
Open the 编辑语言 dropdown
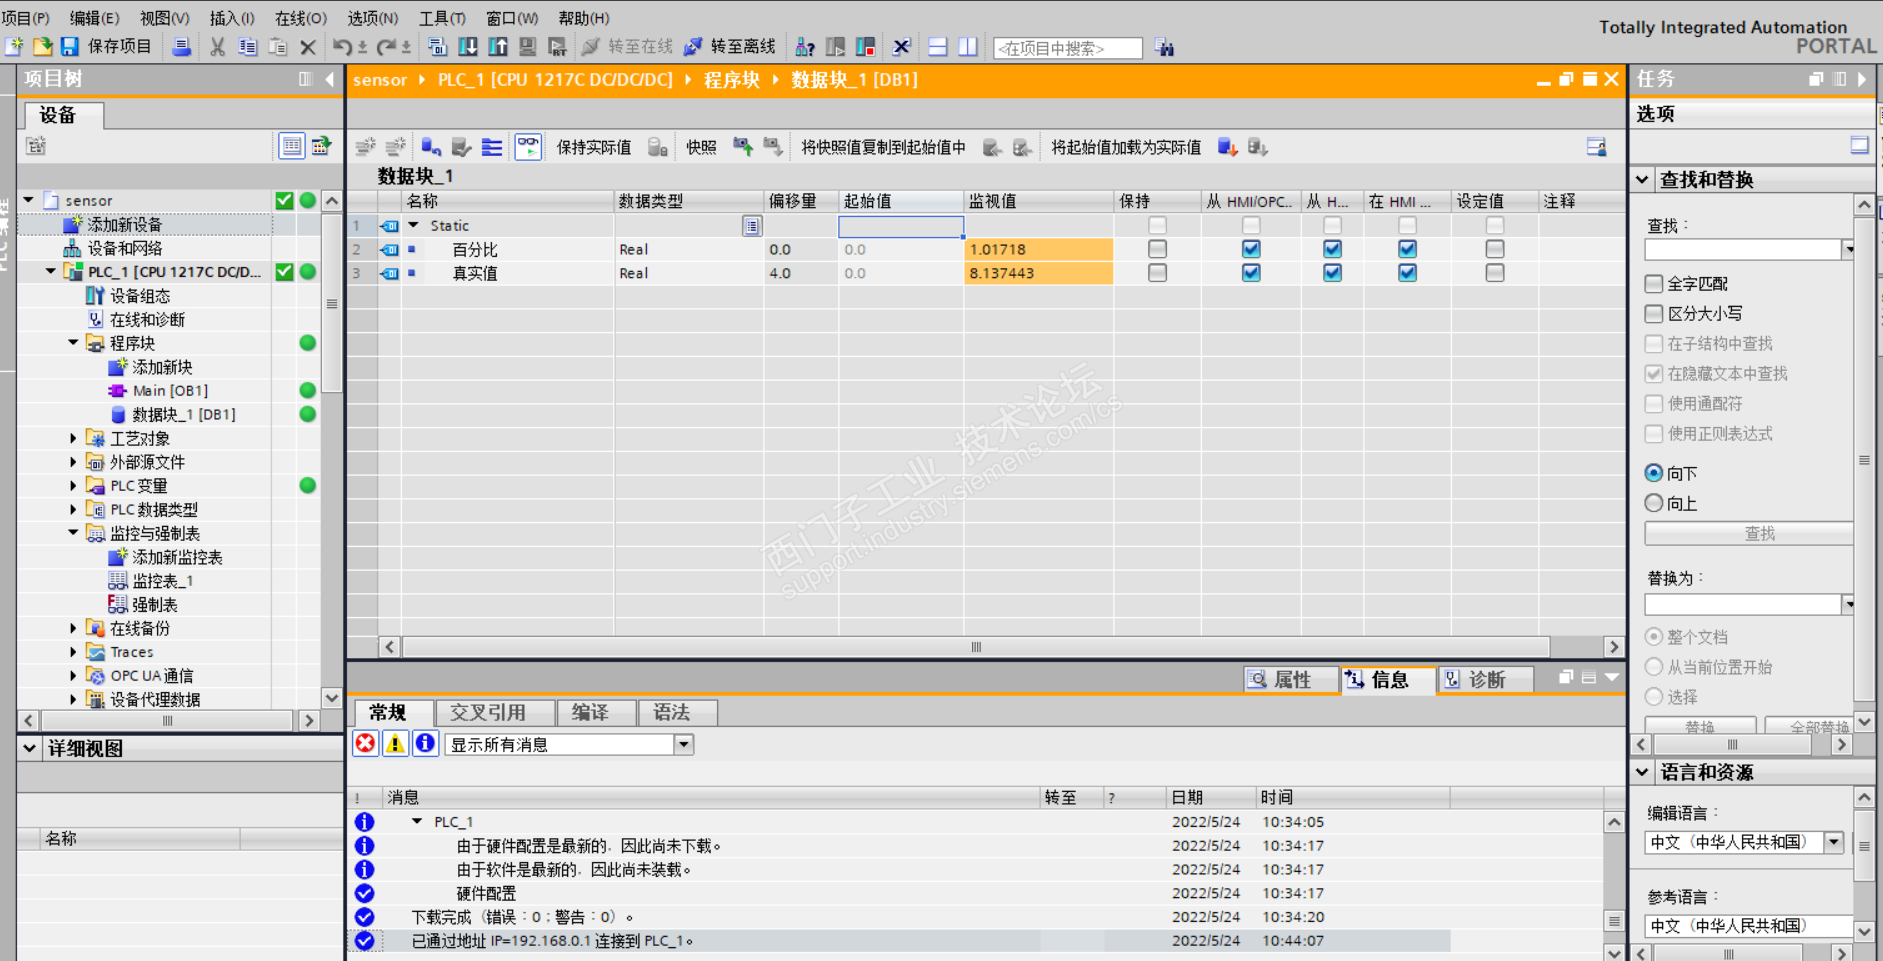[x=1834, y=842]
